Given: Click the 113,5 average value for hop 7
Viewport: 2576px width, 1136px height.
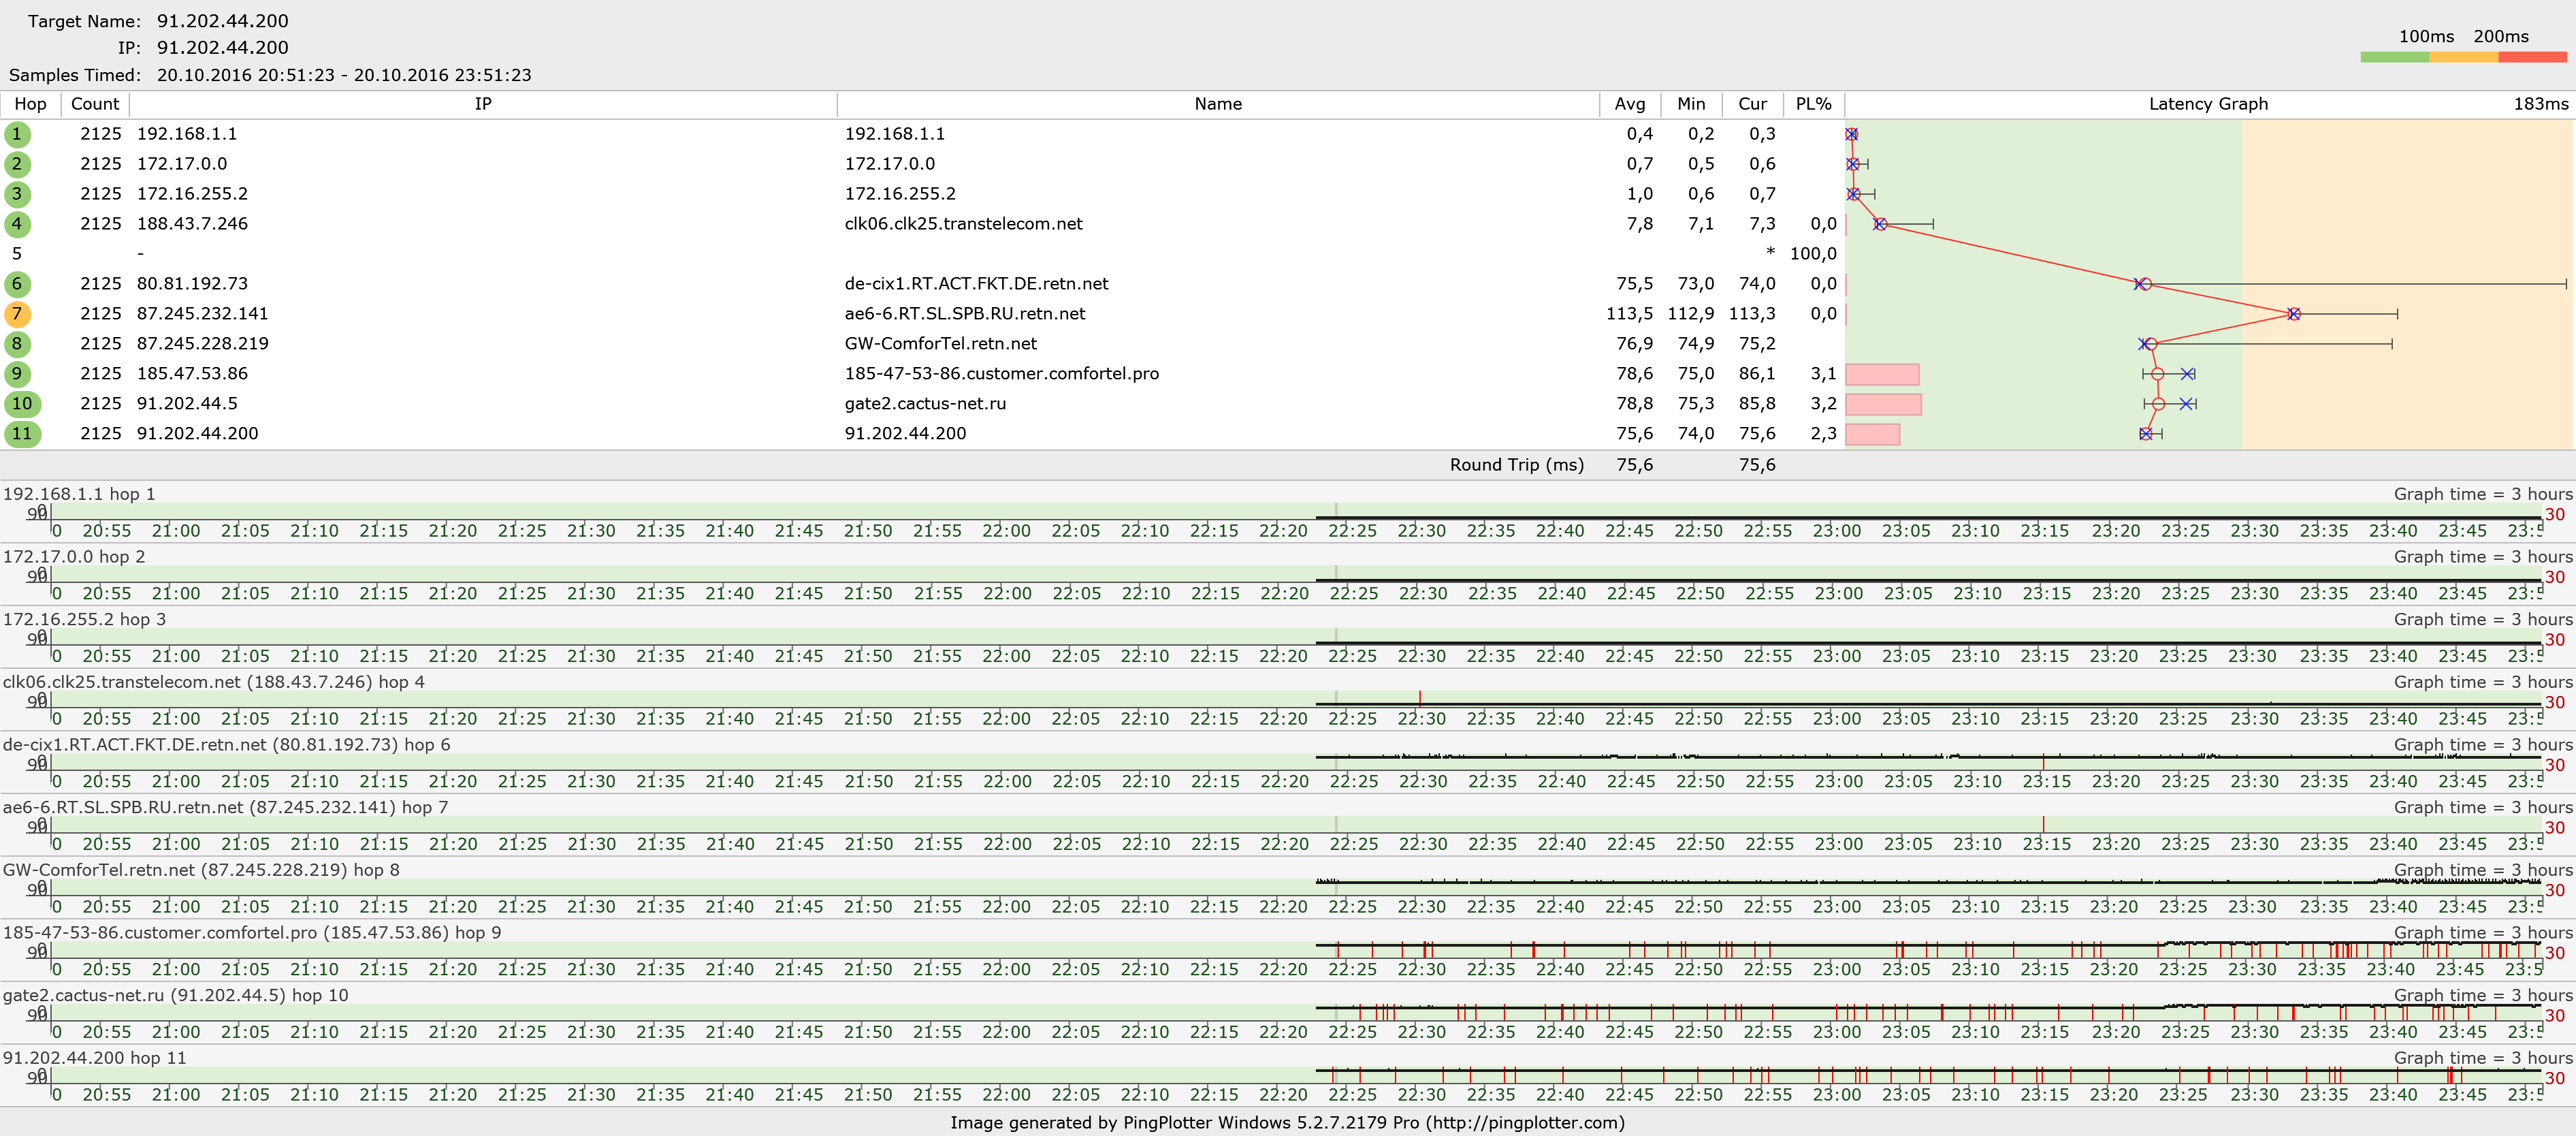Looking at the screenshot, I should [x=1629, y=314].
